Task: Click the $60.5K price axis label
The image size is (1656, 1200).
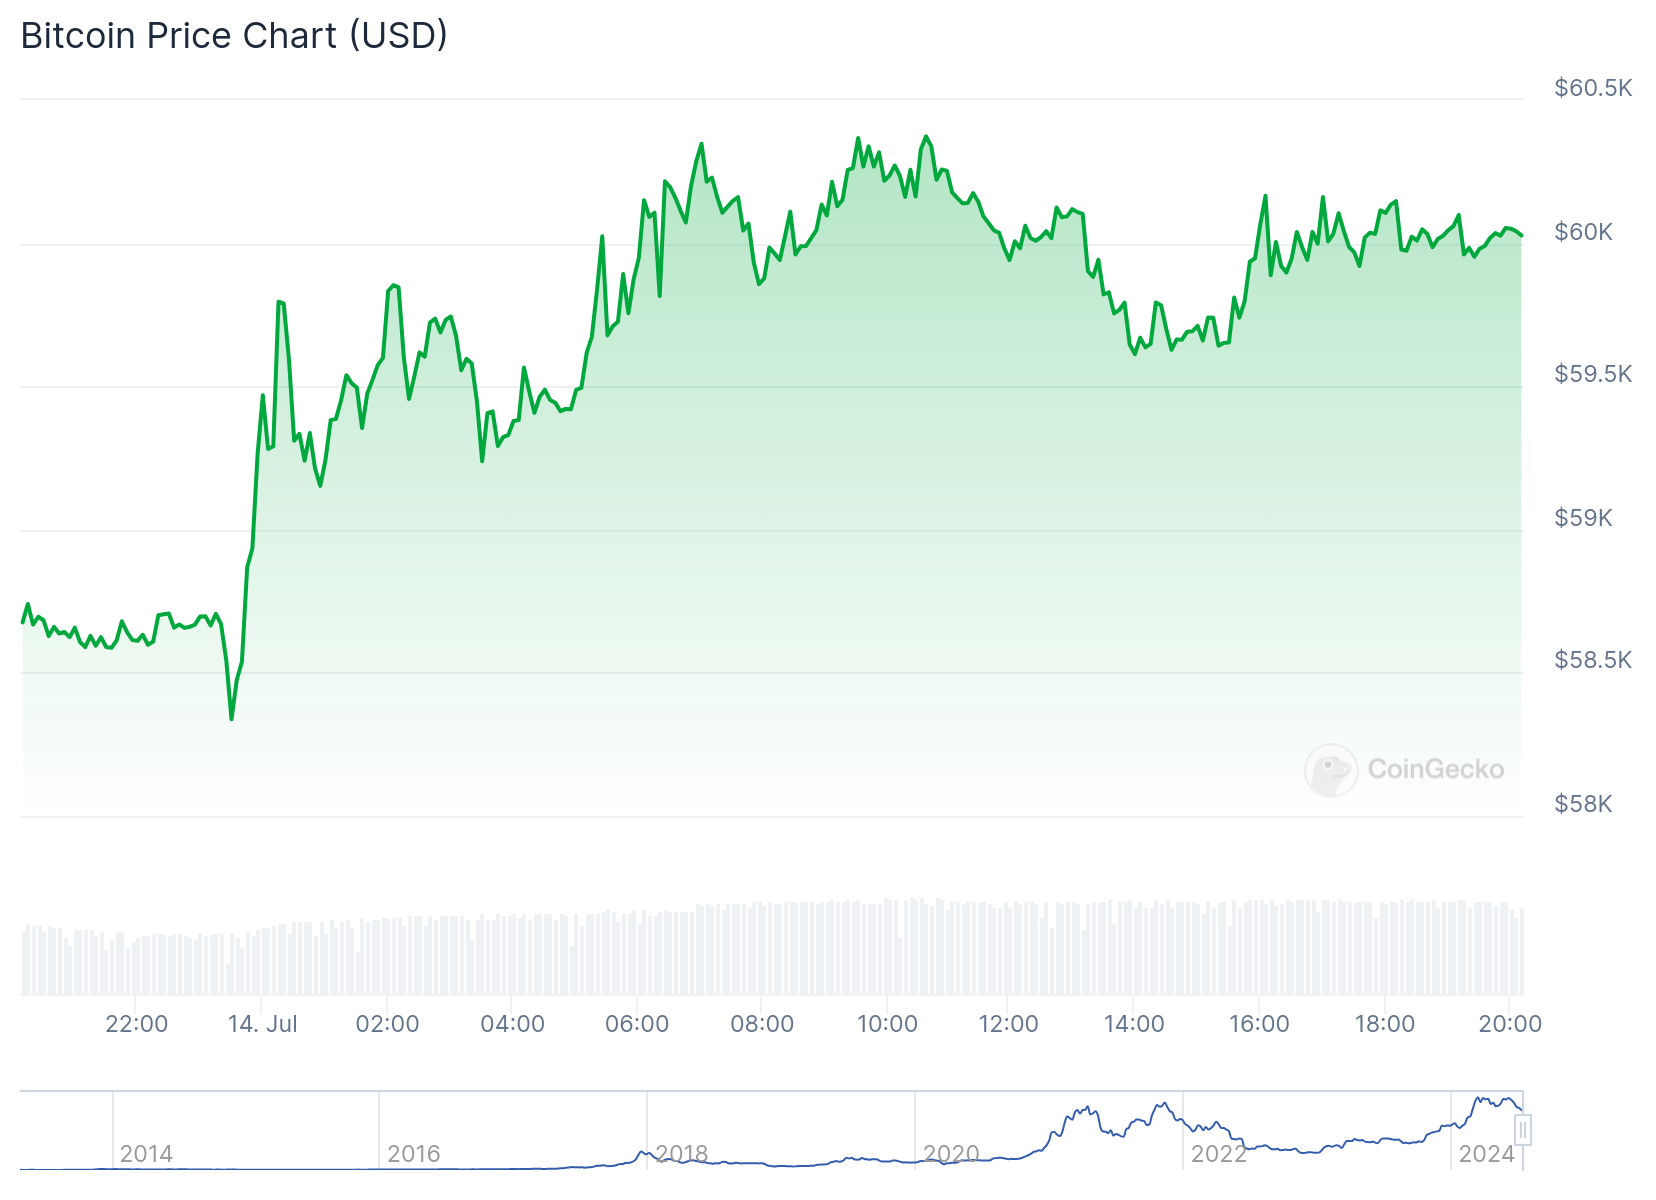Action: pos(1593,88)
